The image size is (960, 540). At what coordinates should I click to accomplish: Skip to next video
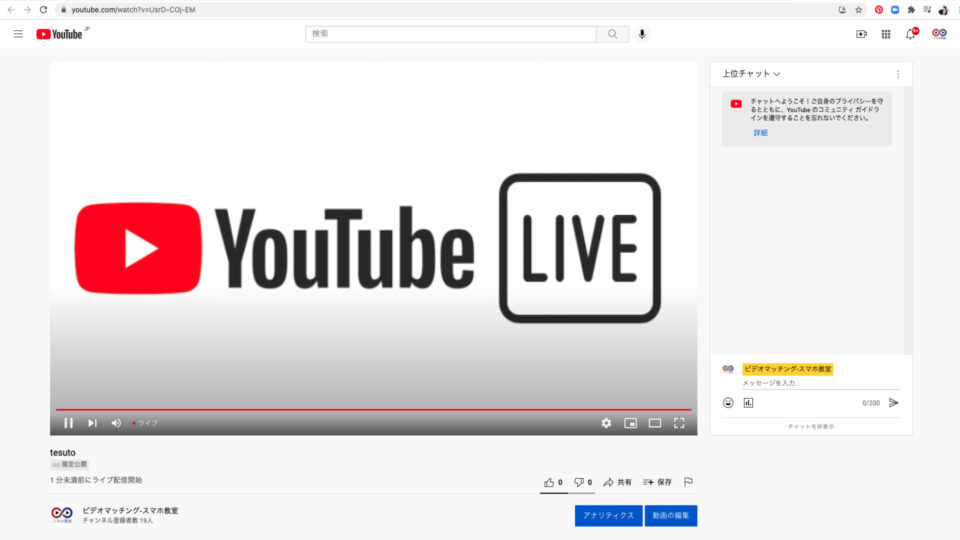(x=92, y=423)
